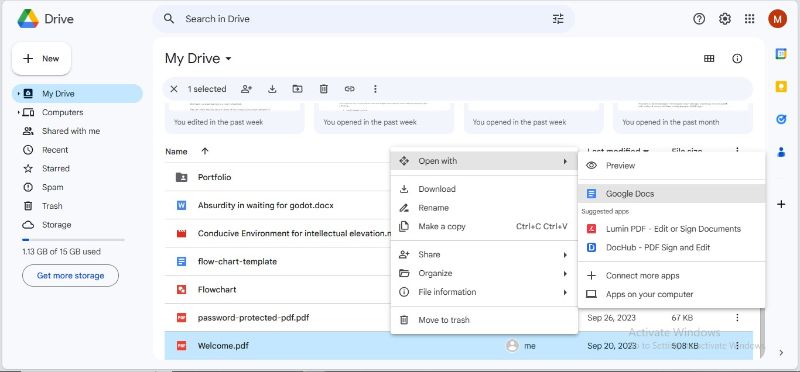Click the Search in Drive field

pos(363,19)
